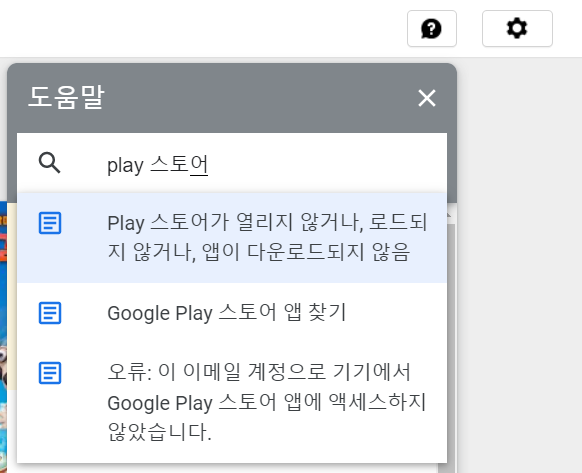Image resolution: width=582 pixels, height=473 pixels.
Task: Close the 도움말 help panel
Action: coord(427,98)
